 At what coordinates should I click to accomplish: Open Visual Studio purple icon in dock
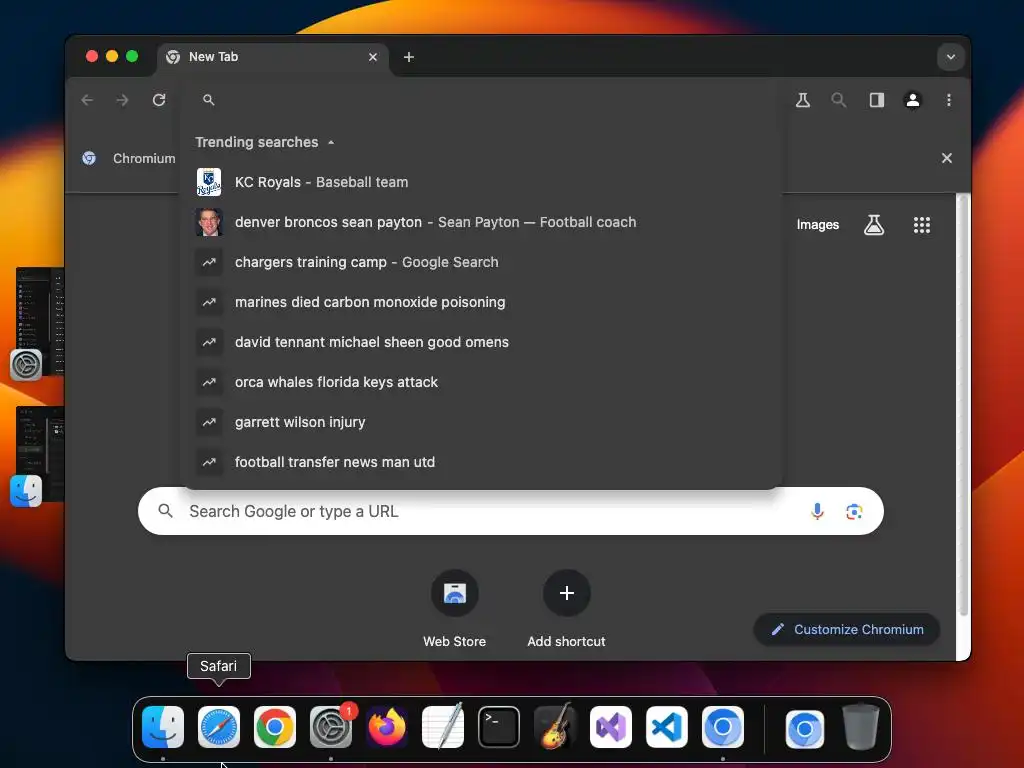[611, 727]
